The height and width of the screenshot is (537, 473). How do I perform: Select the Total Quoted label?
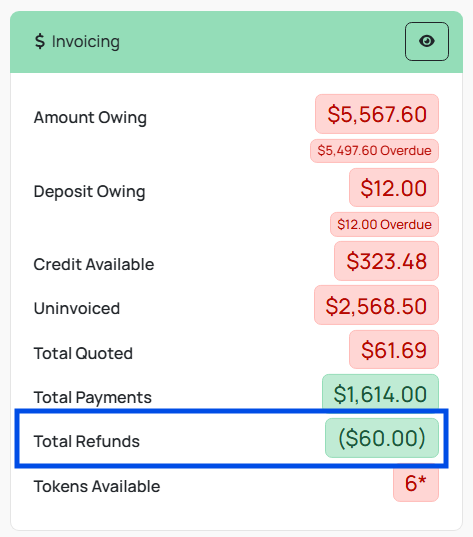[83, 353]
